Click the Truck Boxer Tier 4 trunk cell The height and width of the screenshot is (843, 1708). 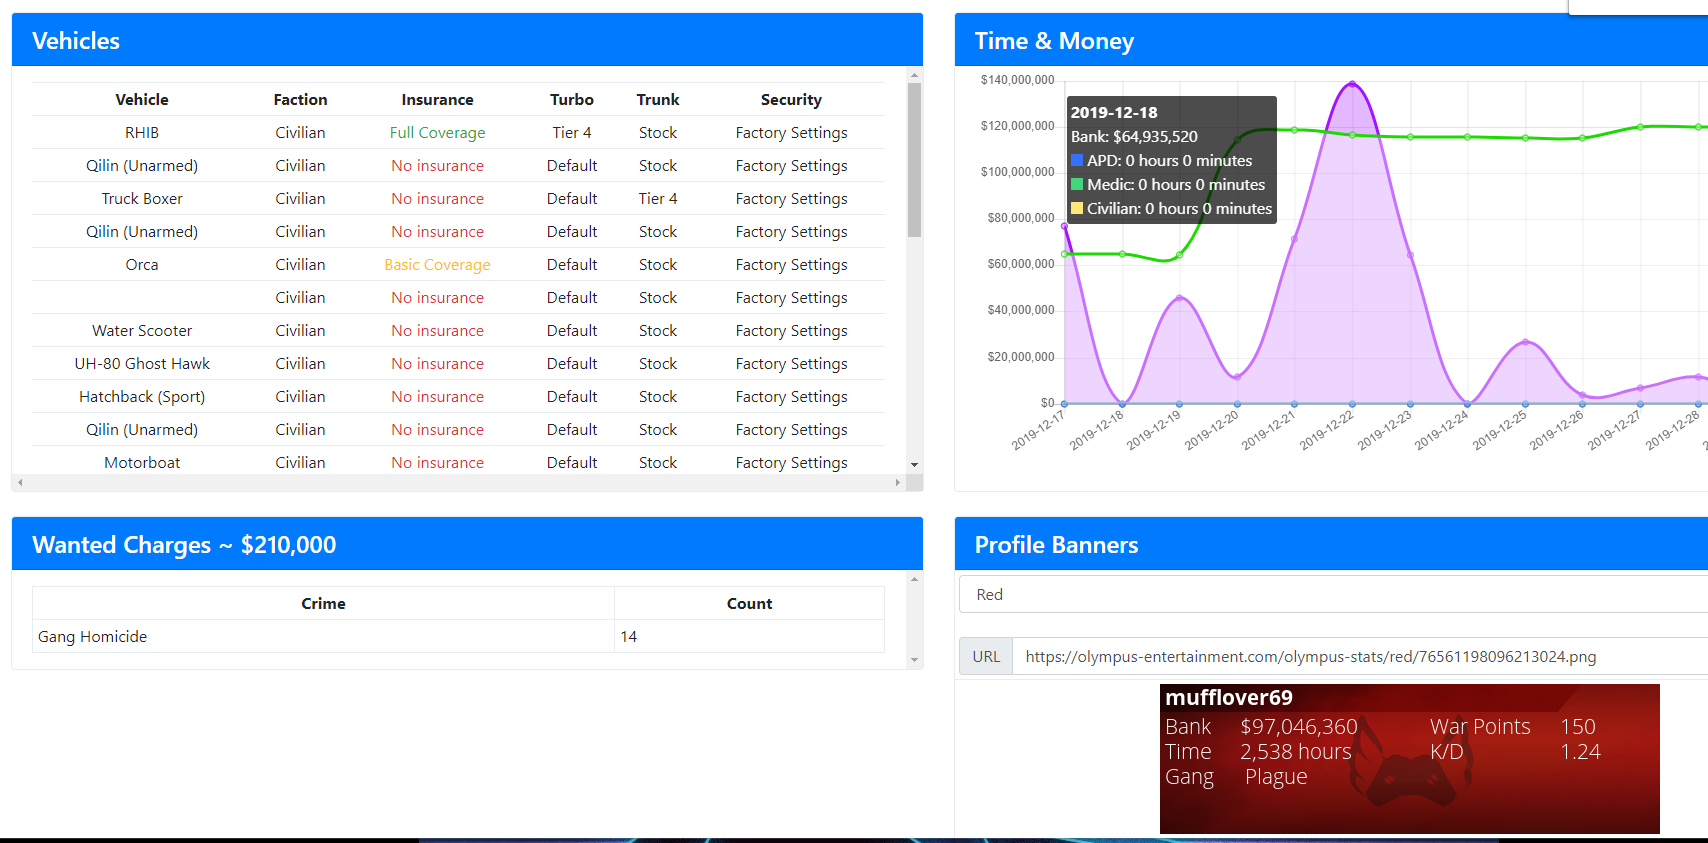[x=658, y=199]
